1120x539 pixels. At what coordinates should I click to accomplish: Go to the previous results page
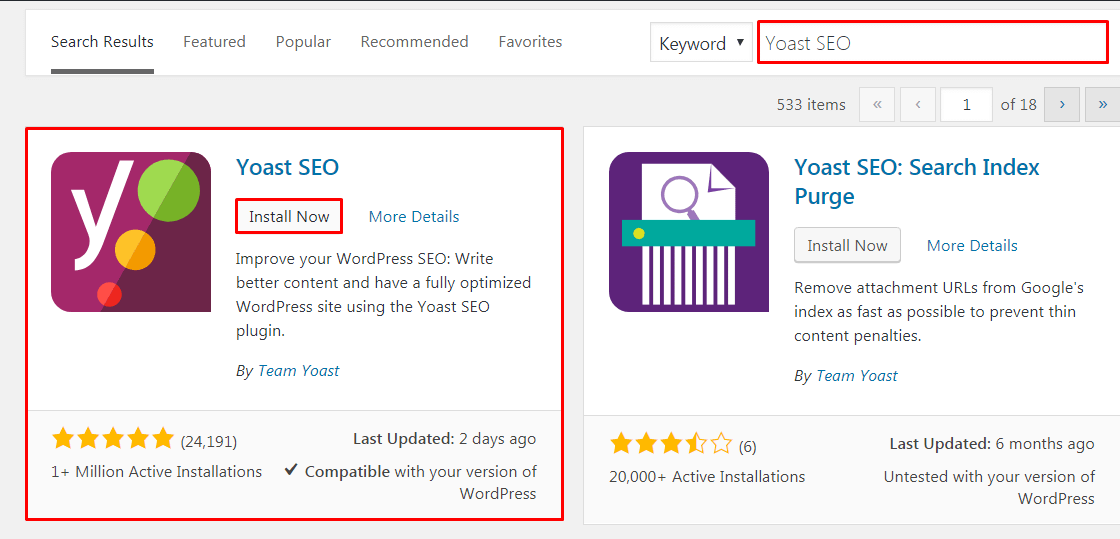(918, 105)
